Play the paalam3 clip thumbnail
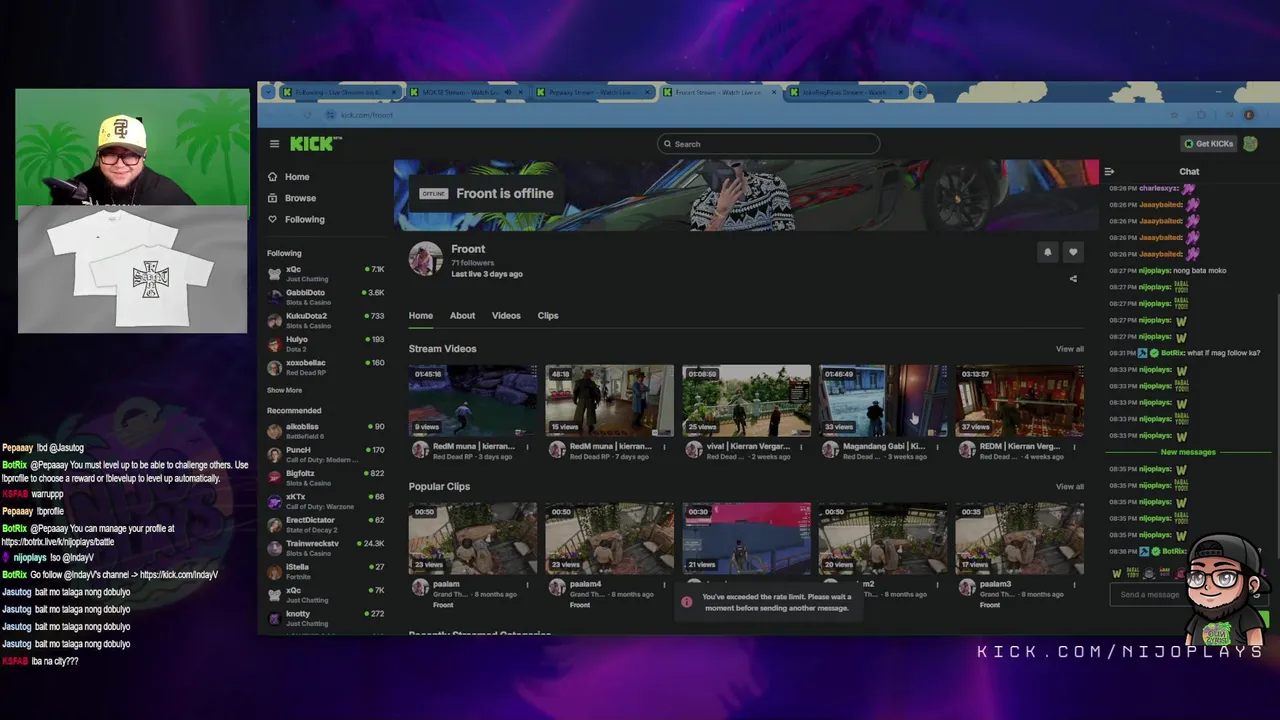 tap(1020, 539)
